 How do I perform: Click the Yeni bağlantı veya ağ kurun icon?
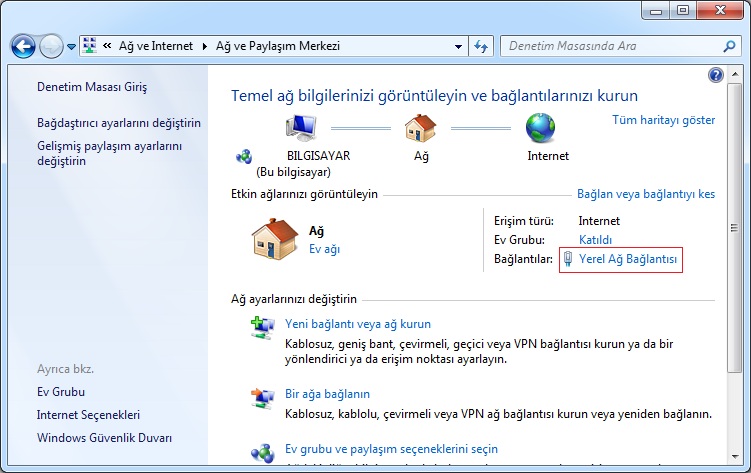coord(262,327)
